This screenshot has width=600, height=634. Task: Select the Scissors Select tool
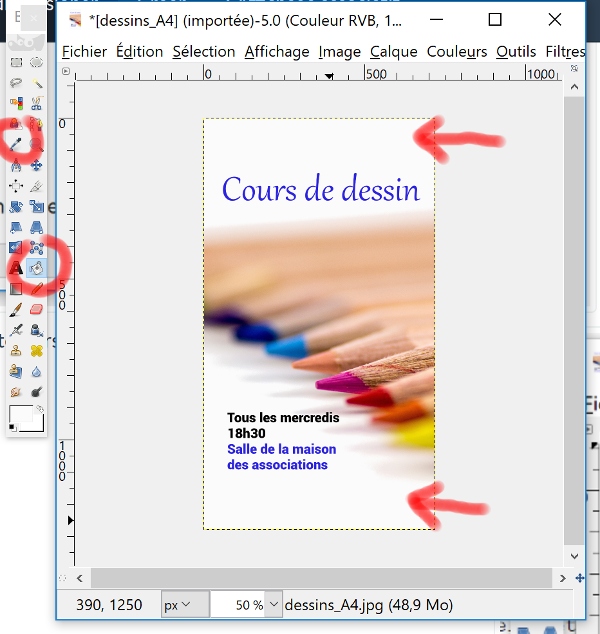tap(36, 104)
